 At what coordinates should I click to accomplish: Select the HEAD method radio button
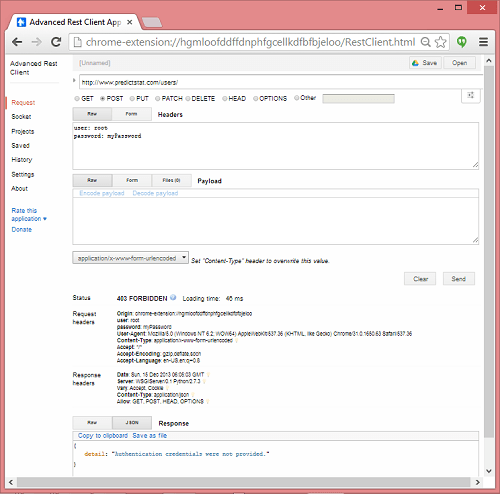[x=225, y=99]
